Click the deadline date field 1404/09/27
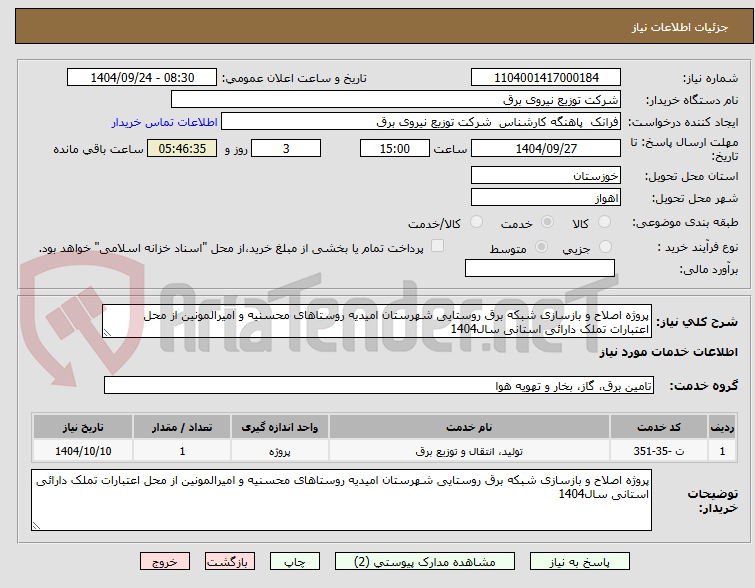Viewport: 755px width, 588px height. pos(546,148)
